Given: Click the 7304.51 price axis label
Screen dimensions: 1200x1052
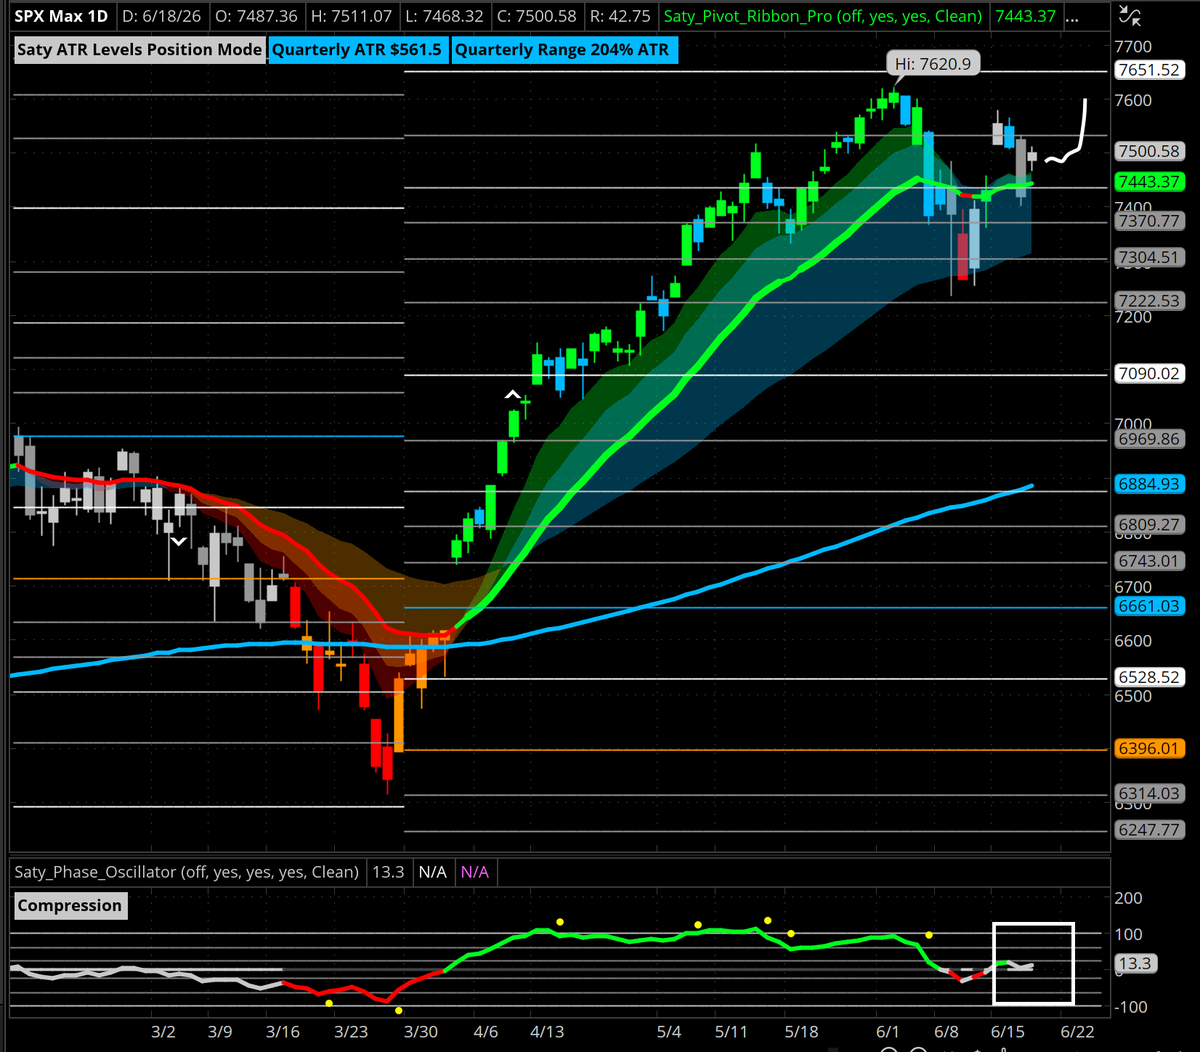Looking at the screenshot, I should coord(1149,257).
